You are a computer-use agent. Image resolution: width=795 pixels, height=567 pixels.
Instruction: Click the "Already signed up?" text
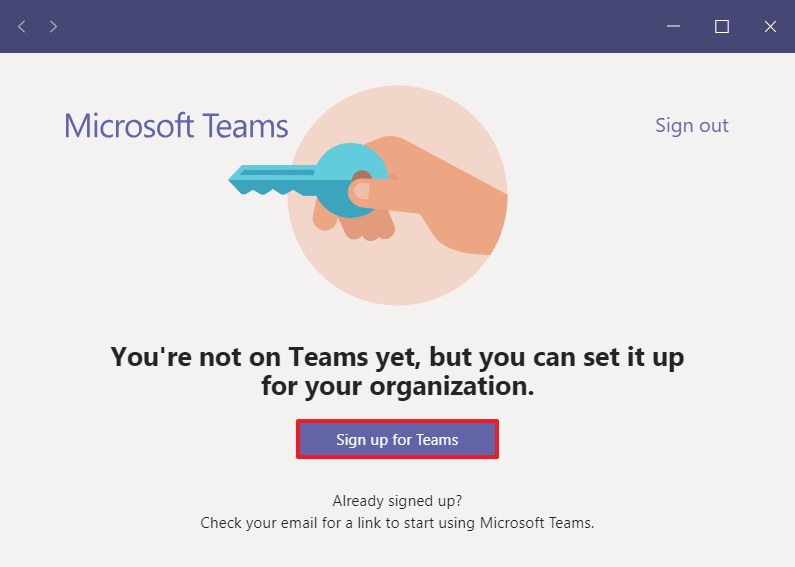click(x=397, y=501)
